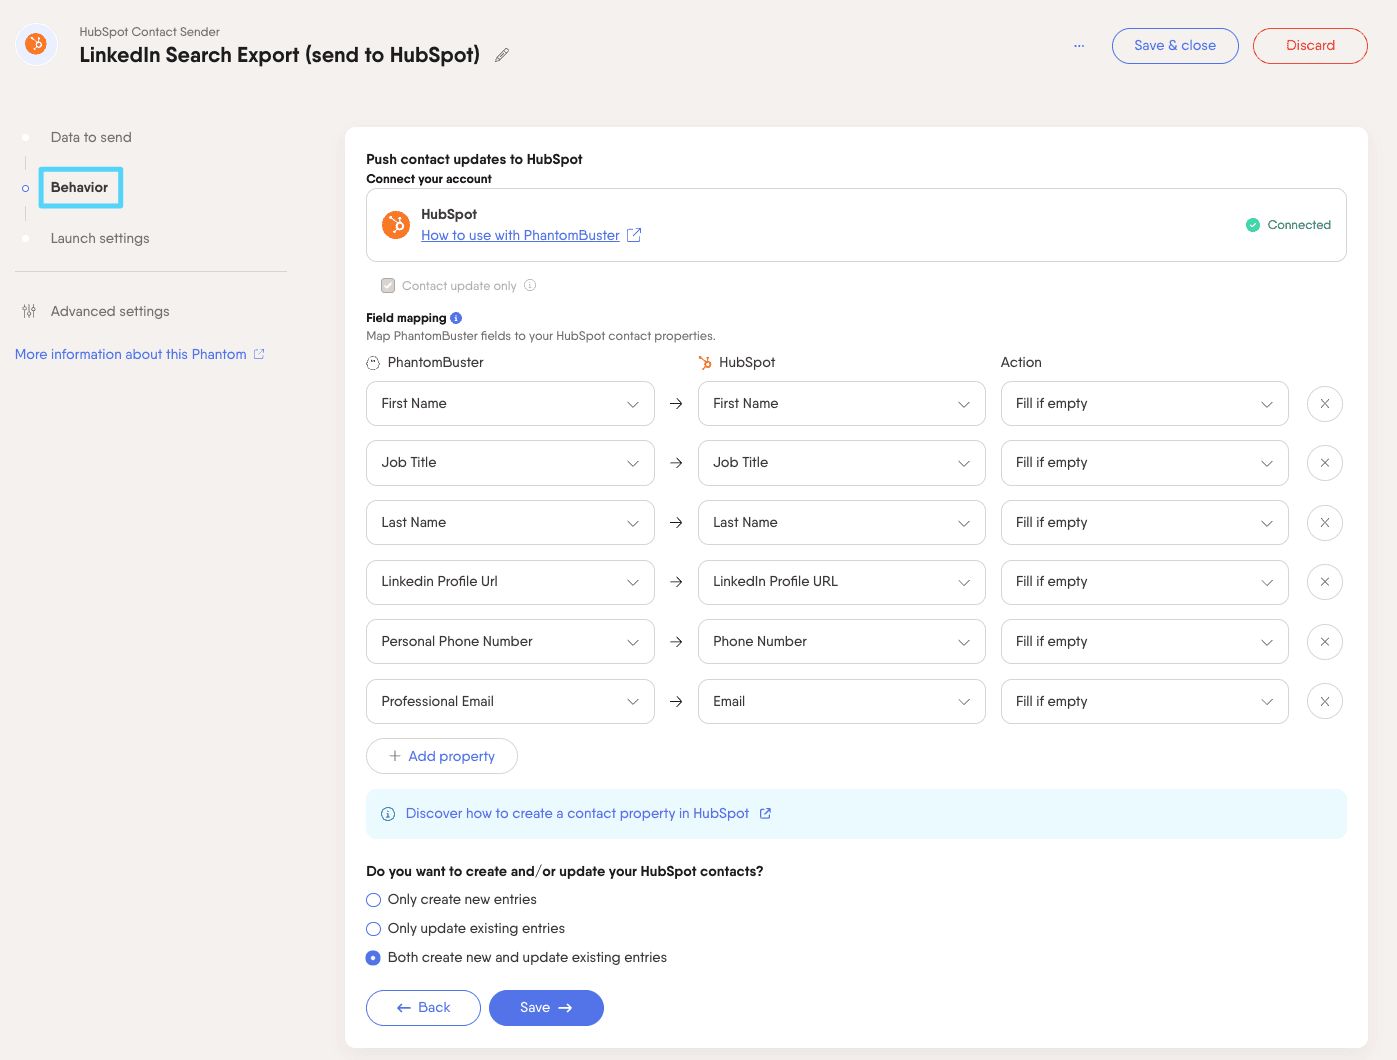Click the external link icon next to PhantomBuster guide

click(634, 235)
